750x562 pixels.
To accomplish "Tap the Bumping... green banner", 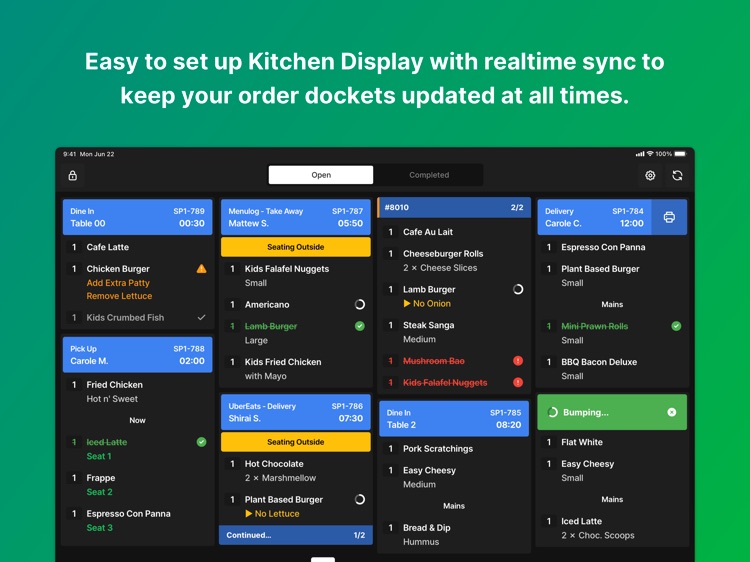I will (x=612, y=412).
